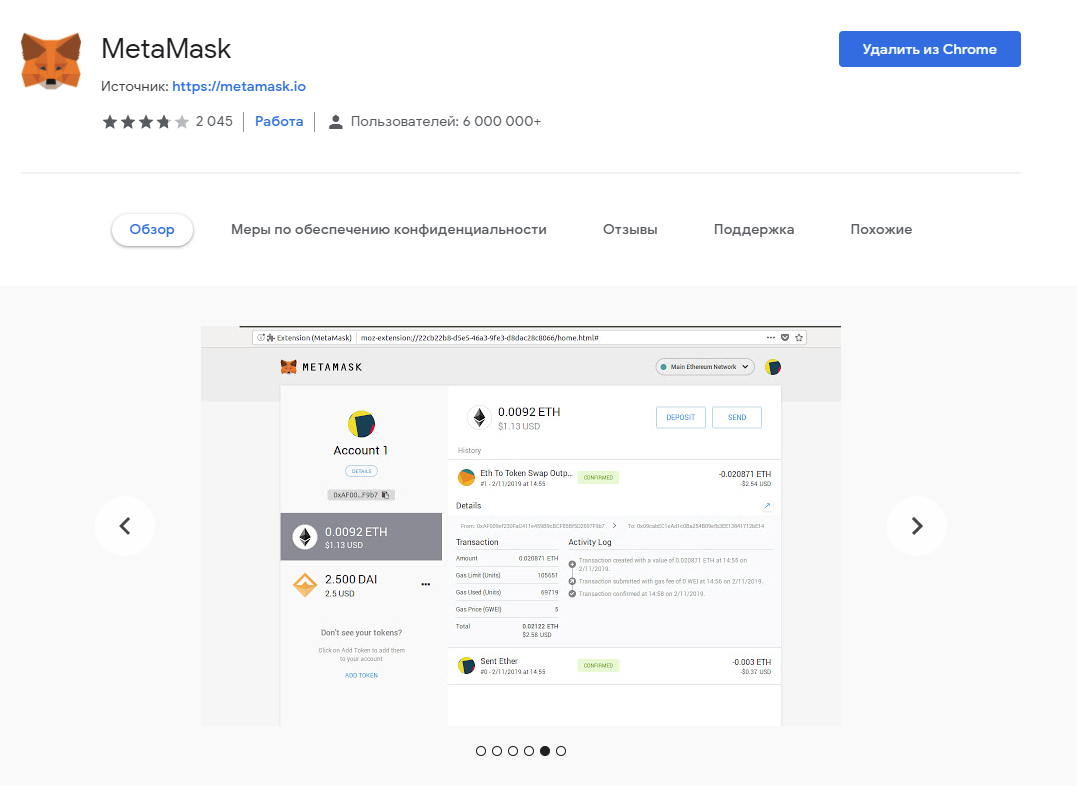Open the https://metamask.io source link
1077x786 pixels.
[x=238, y=87]
